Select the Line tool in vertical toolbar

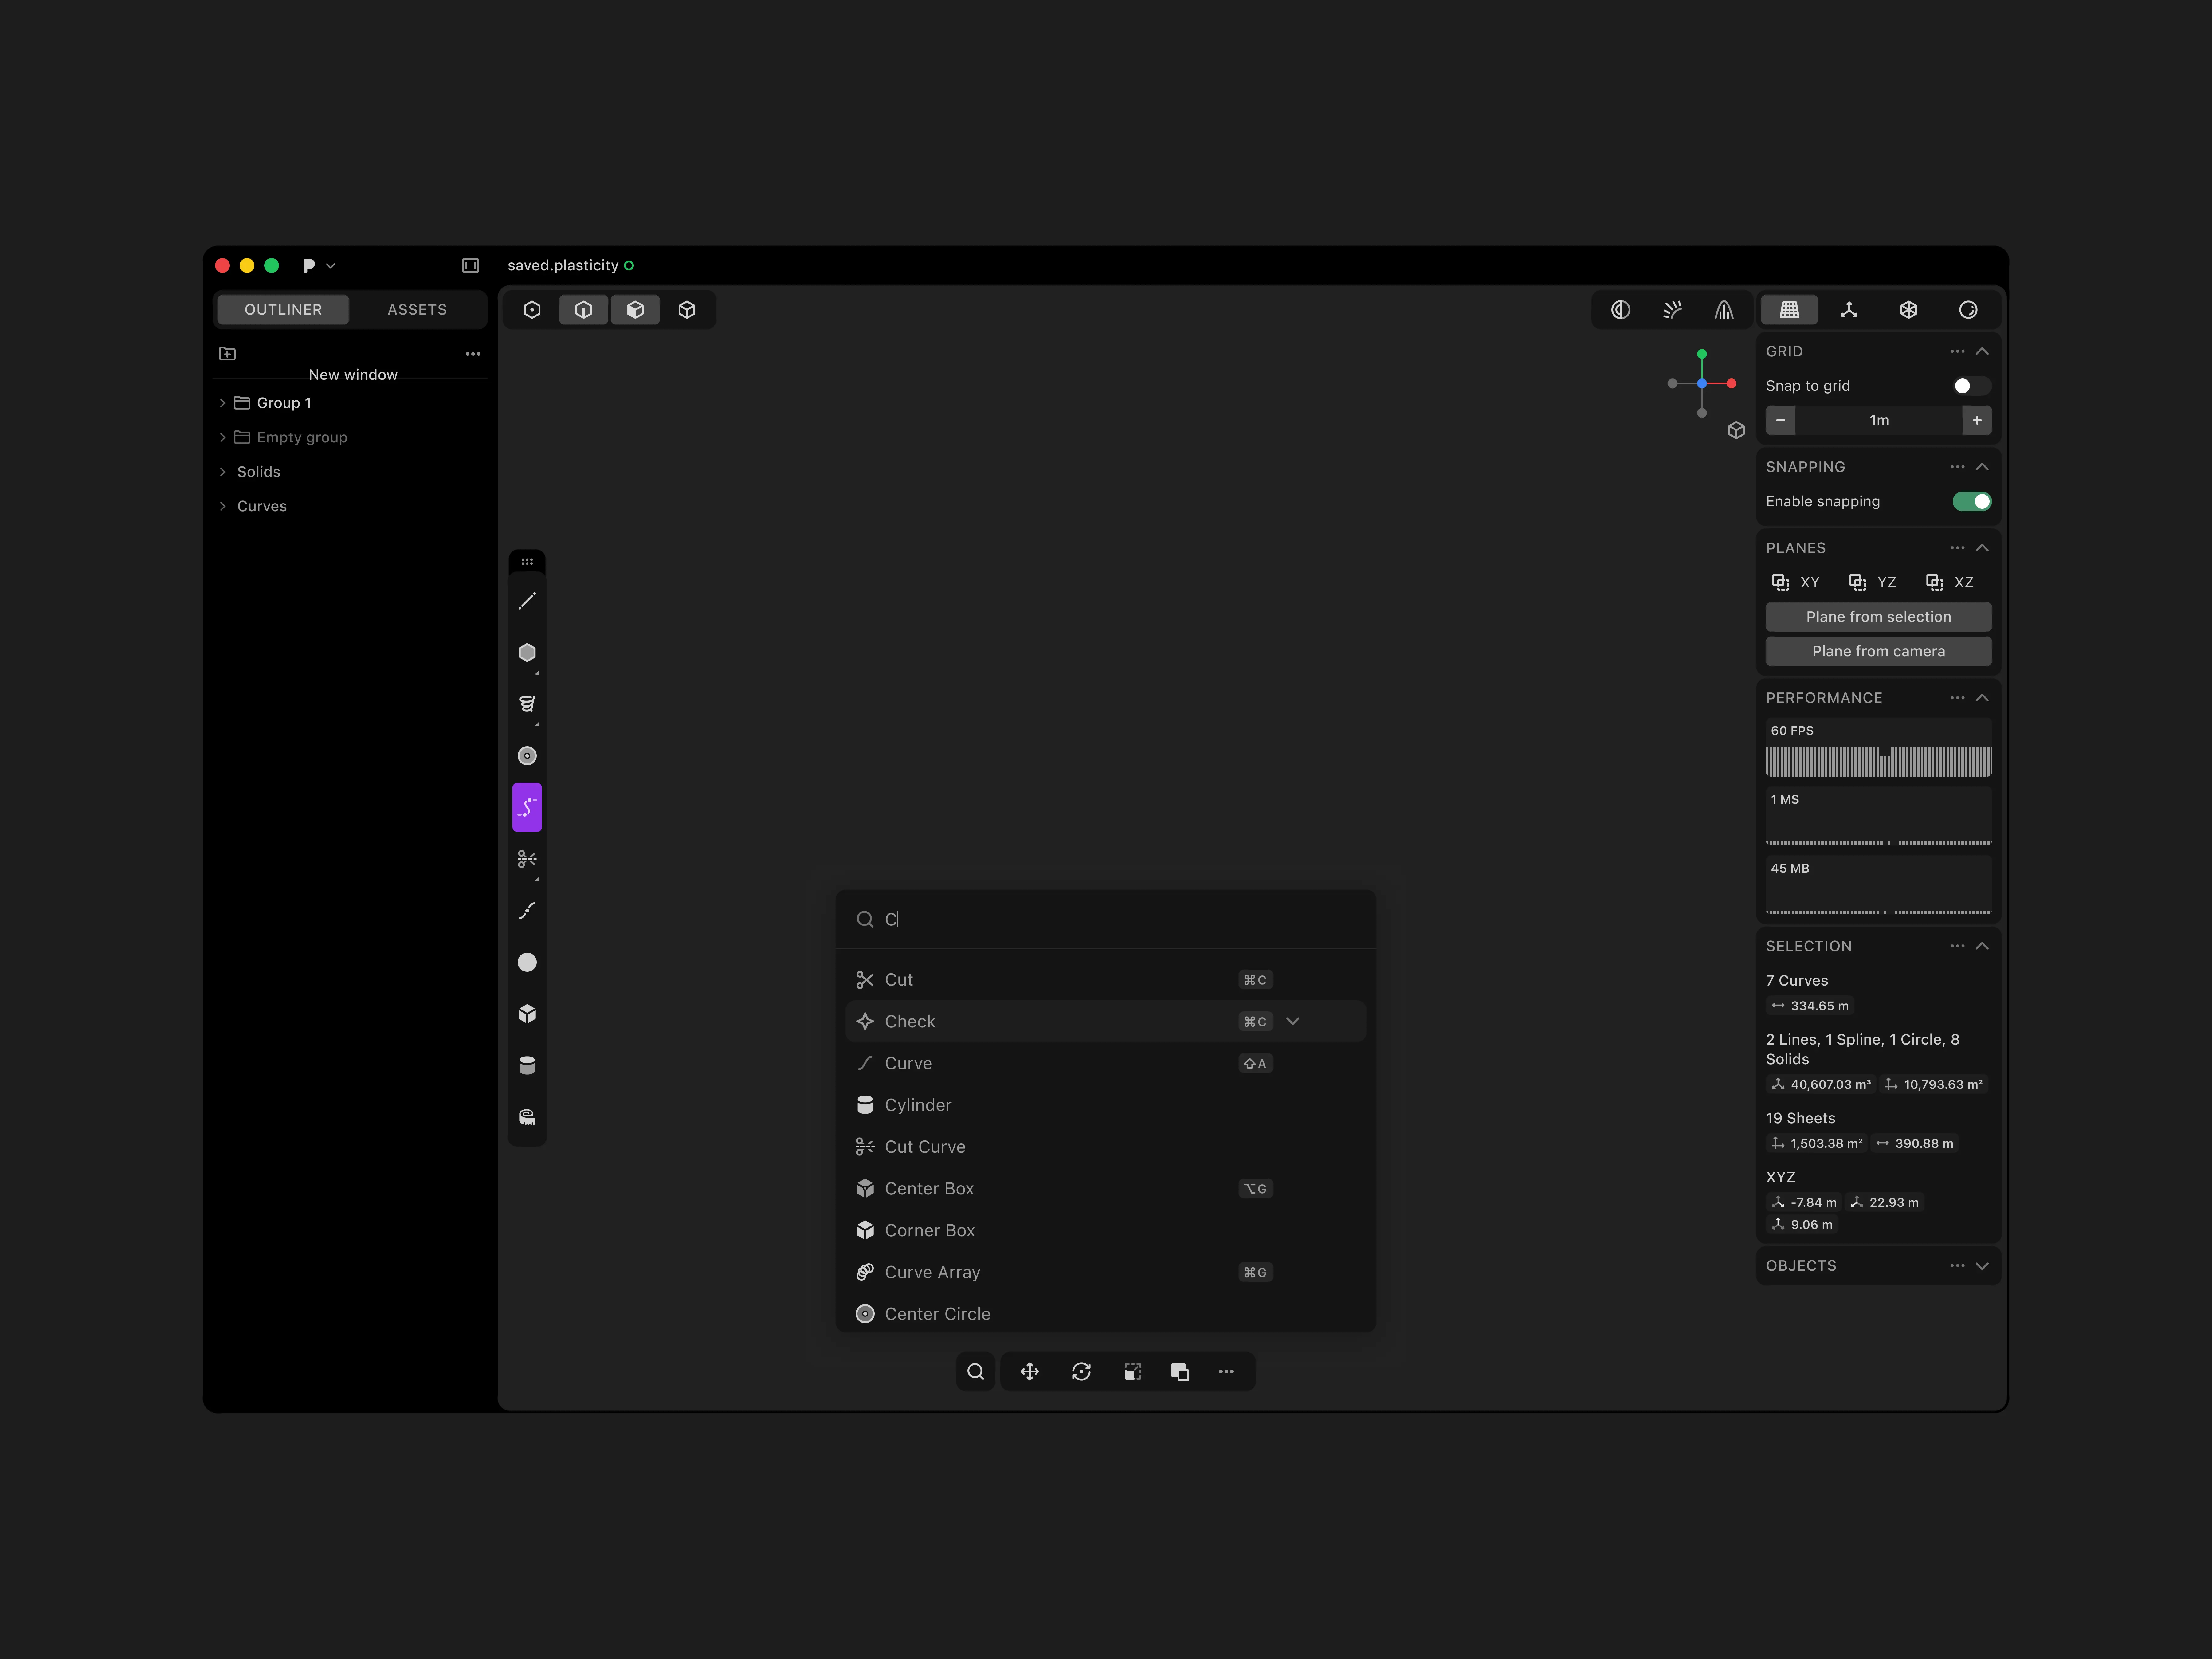click(527, 601)
